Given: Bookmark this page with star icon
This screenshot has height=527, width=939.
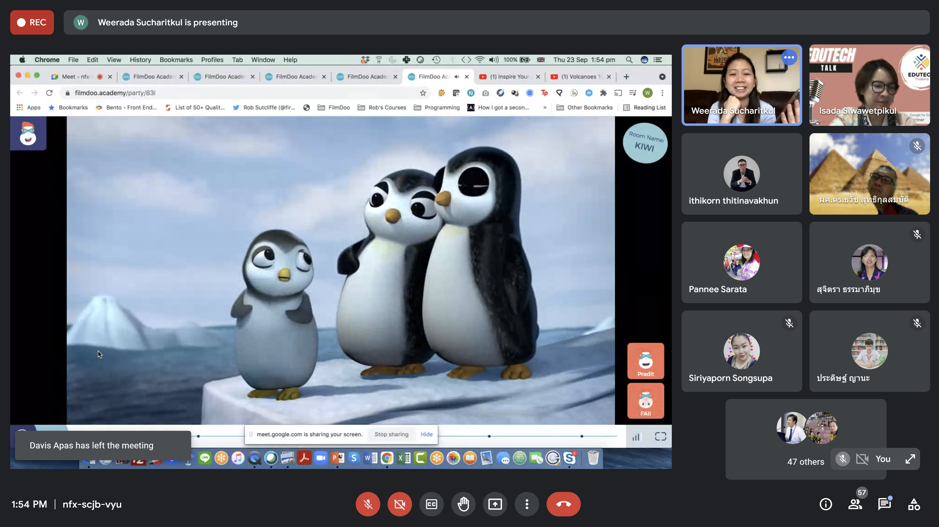Looking at the screenshot, I should tap(423, 93).
